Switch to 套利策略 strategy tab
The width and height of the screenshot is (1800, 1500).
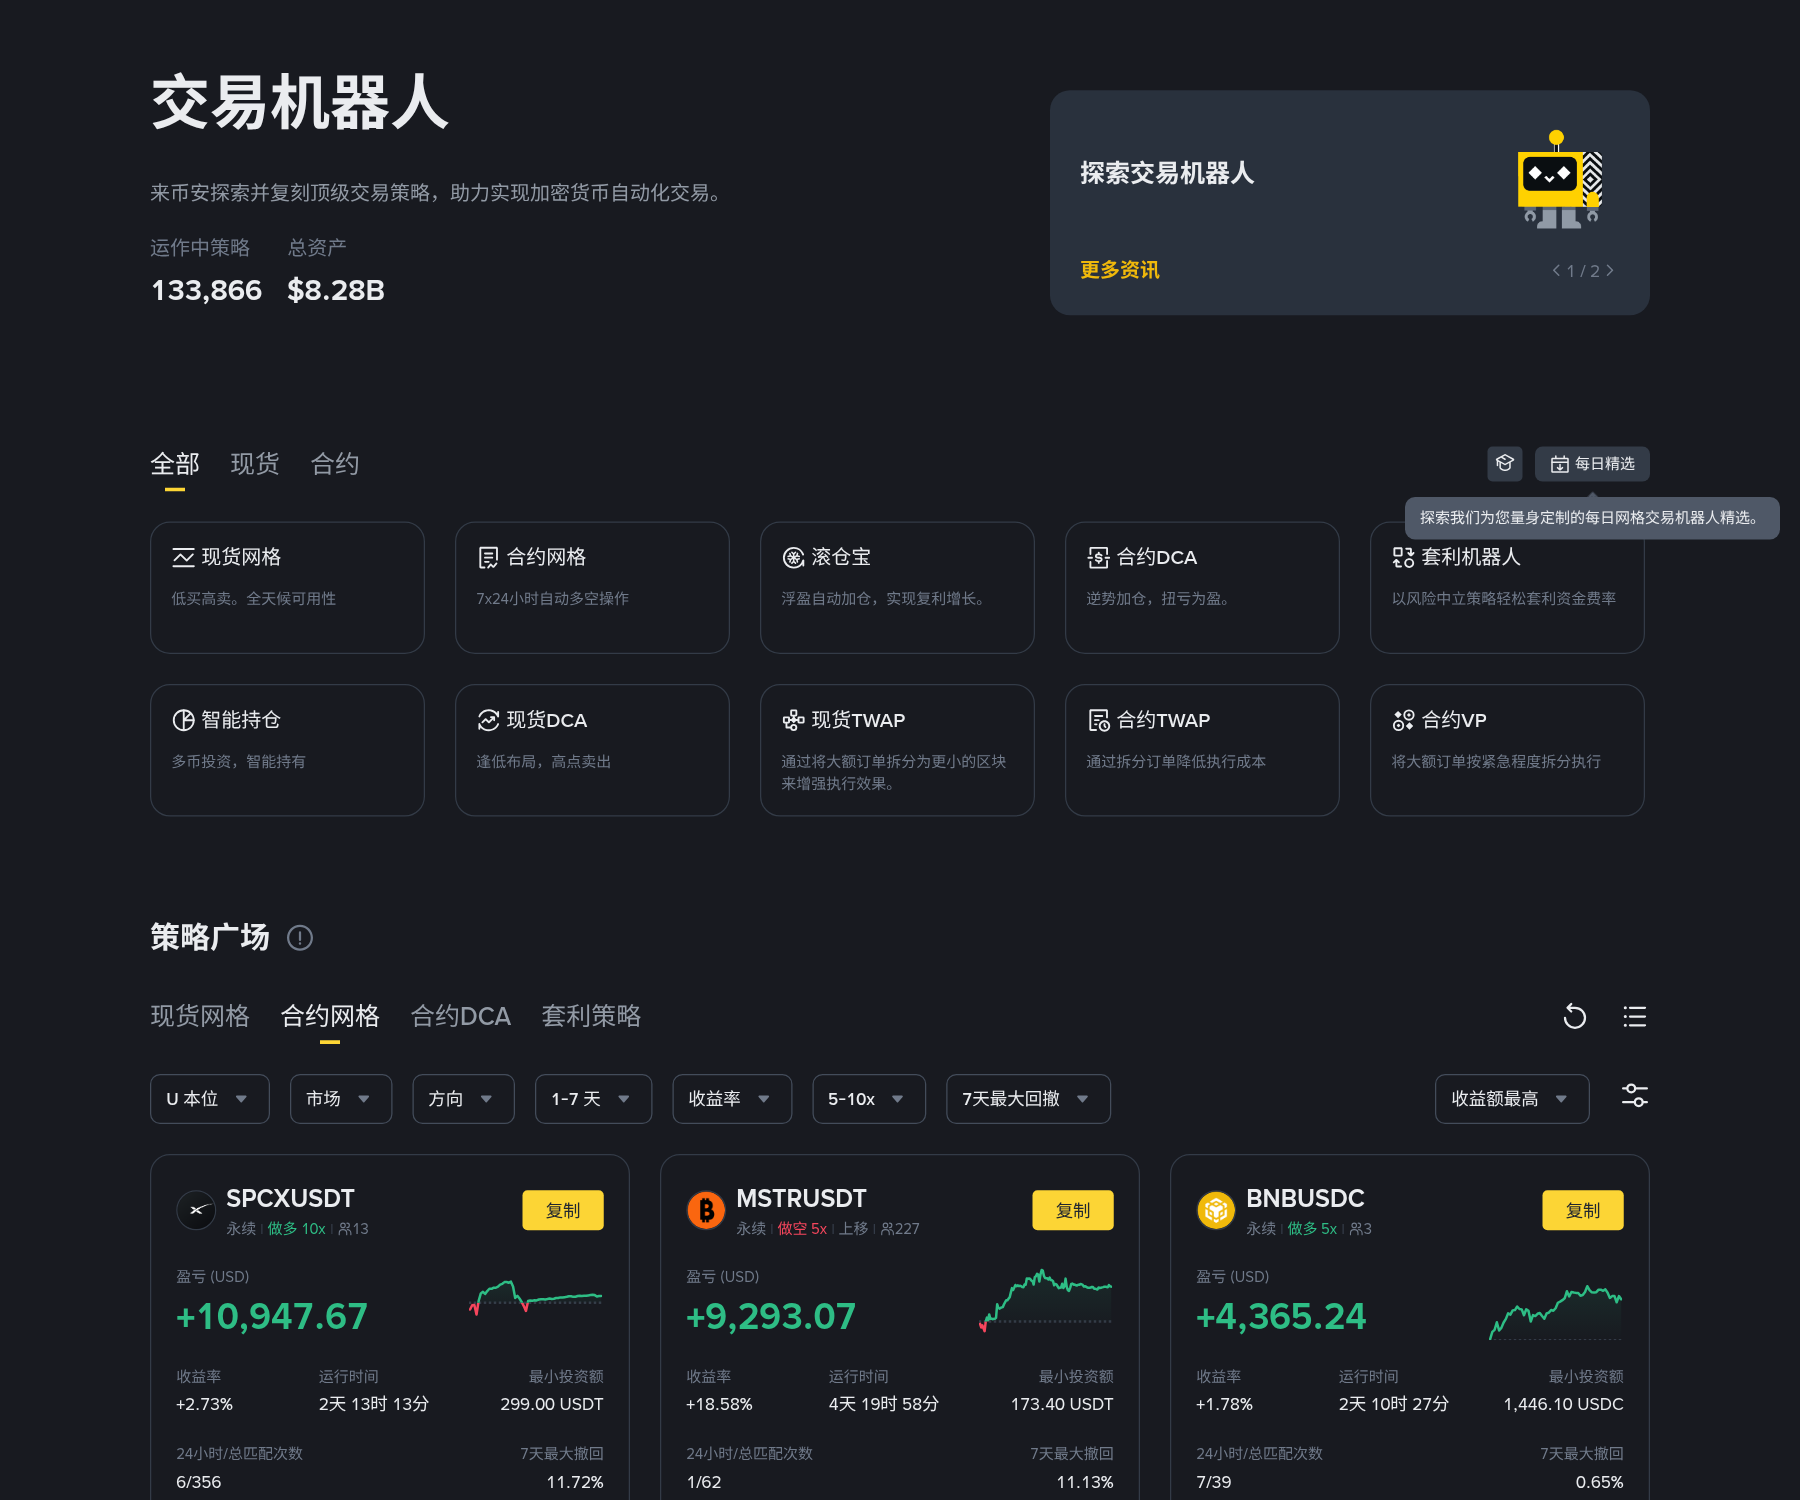[591, 1016]
